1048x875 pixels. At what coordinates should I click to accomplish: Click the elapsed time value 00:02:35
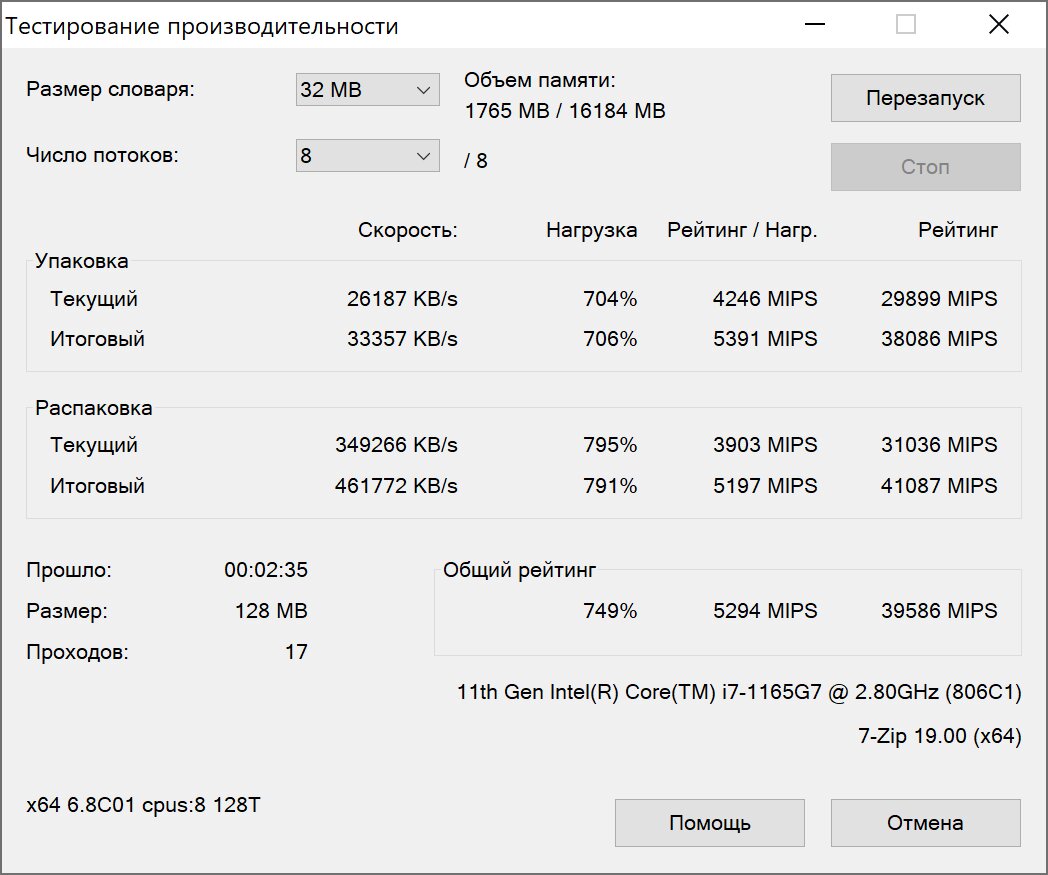[x=265, y=571]
